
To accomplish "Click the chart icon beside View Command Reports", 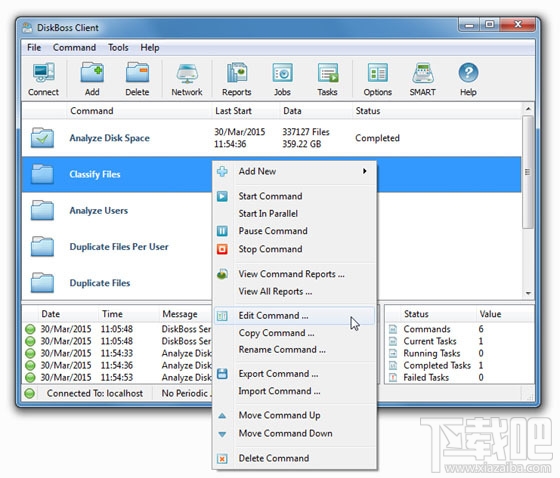I will 222,274.
